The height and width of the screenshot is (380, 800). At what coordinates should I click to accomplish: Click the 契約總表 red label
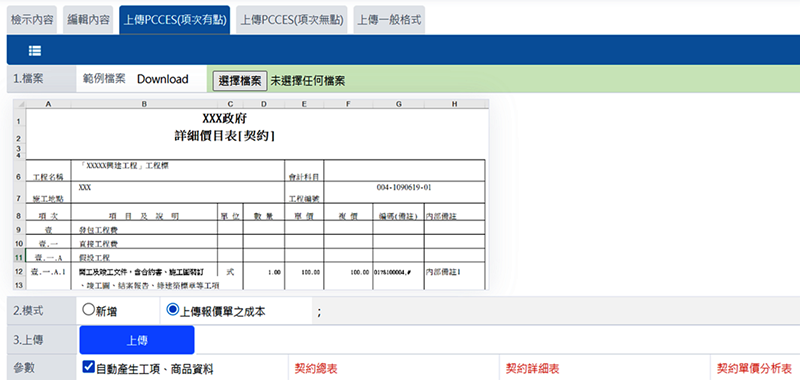point(316,369)
